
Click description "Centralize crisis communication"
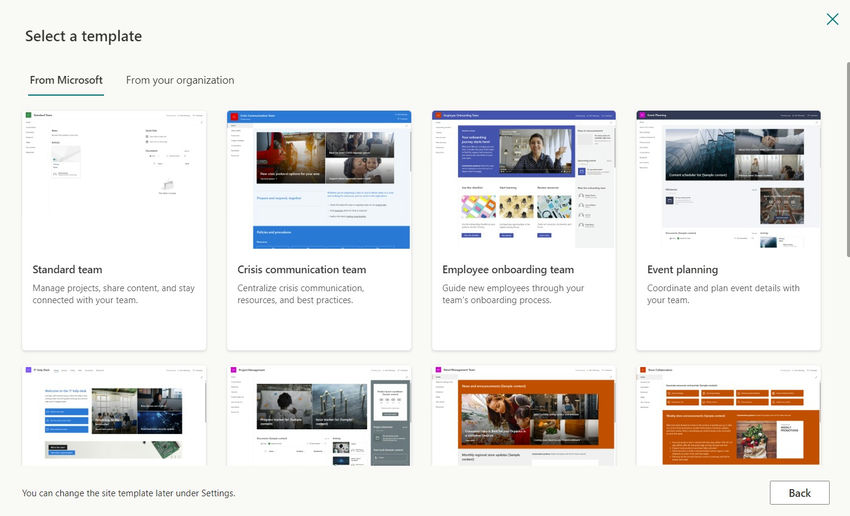301,294
